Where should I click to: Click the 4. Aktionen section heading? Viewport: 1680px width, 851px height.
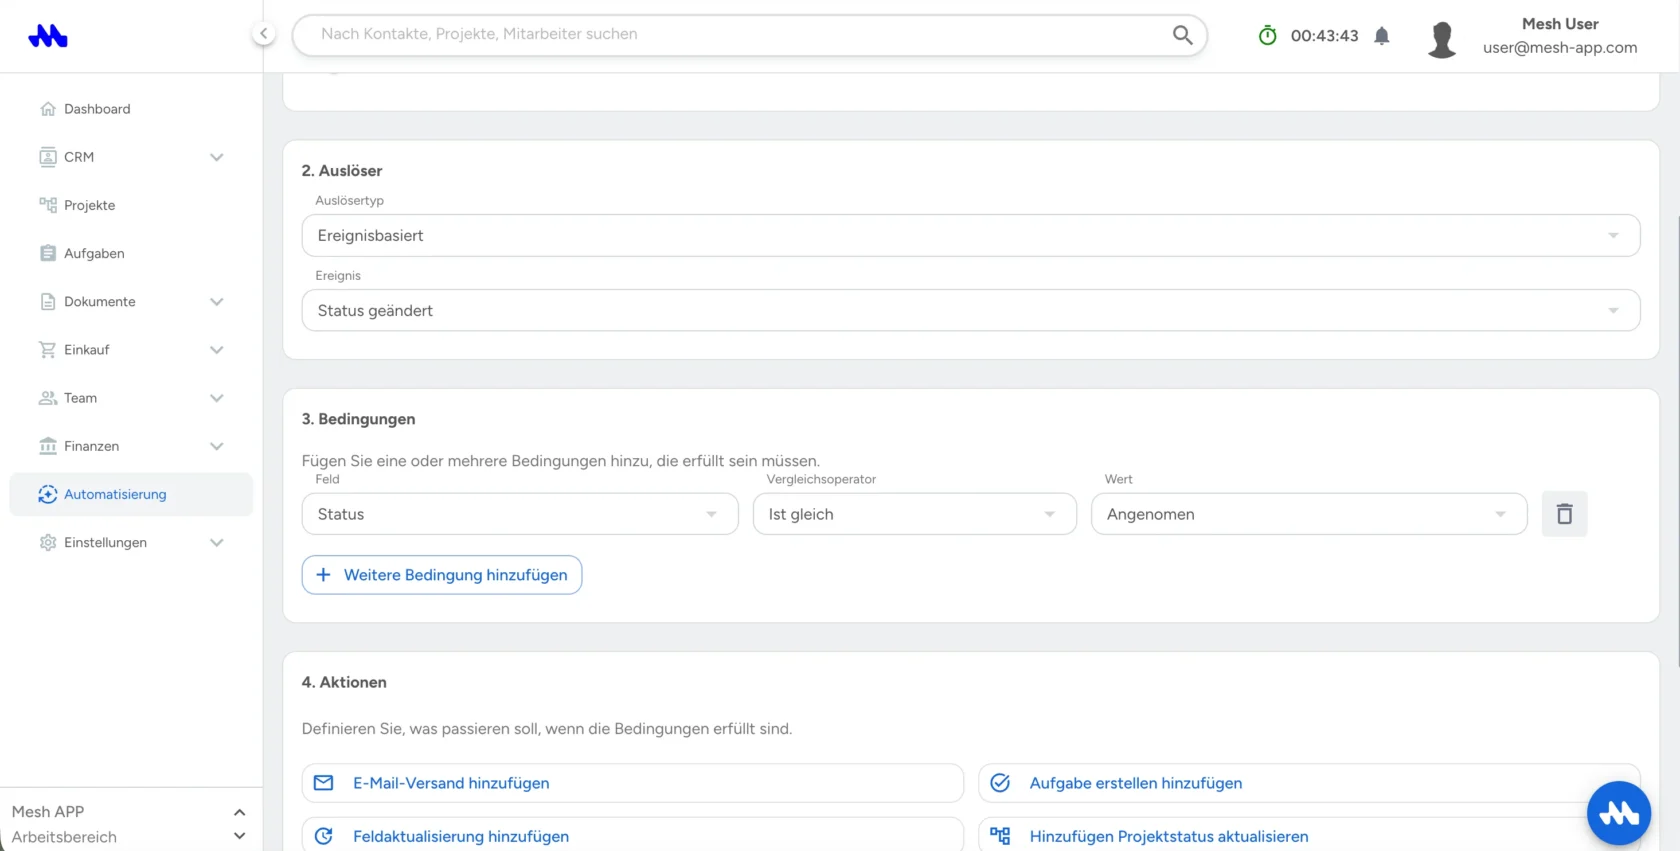344,682
